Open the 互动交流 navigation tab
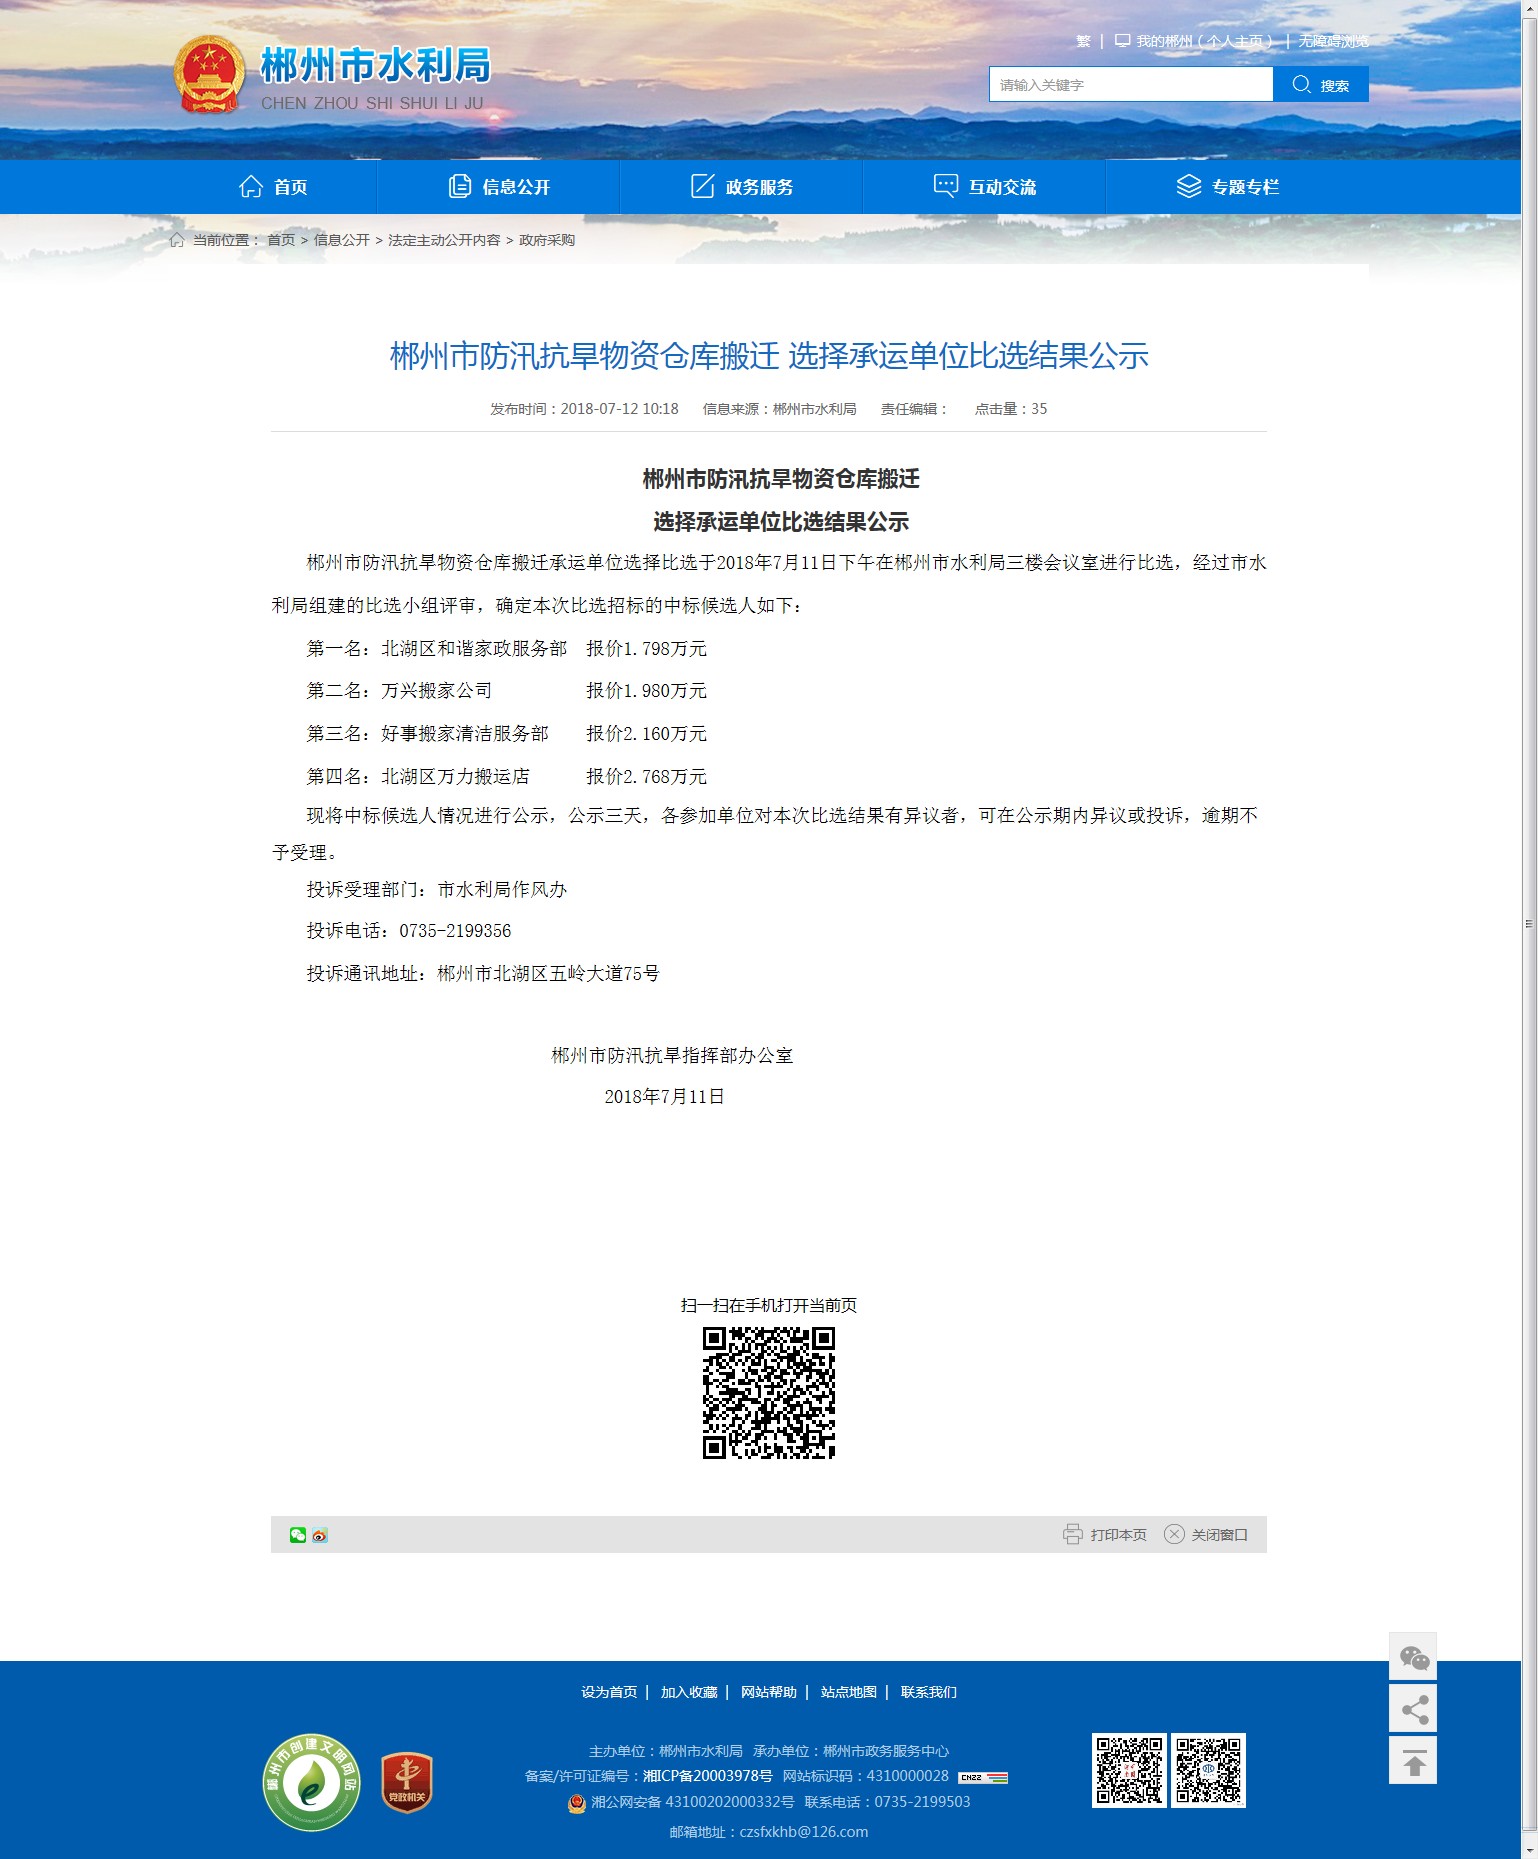The image size is (1538, 1859). point(985,187)
